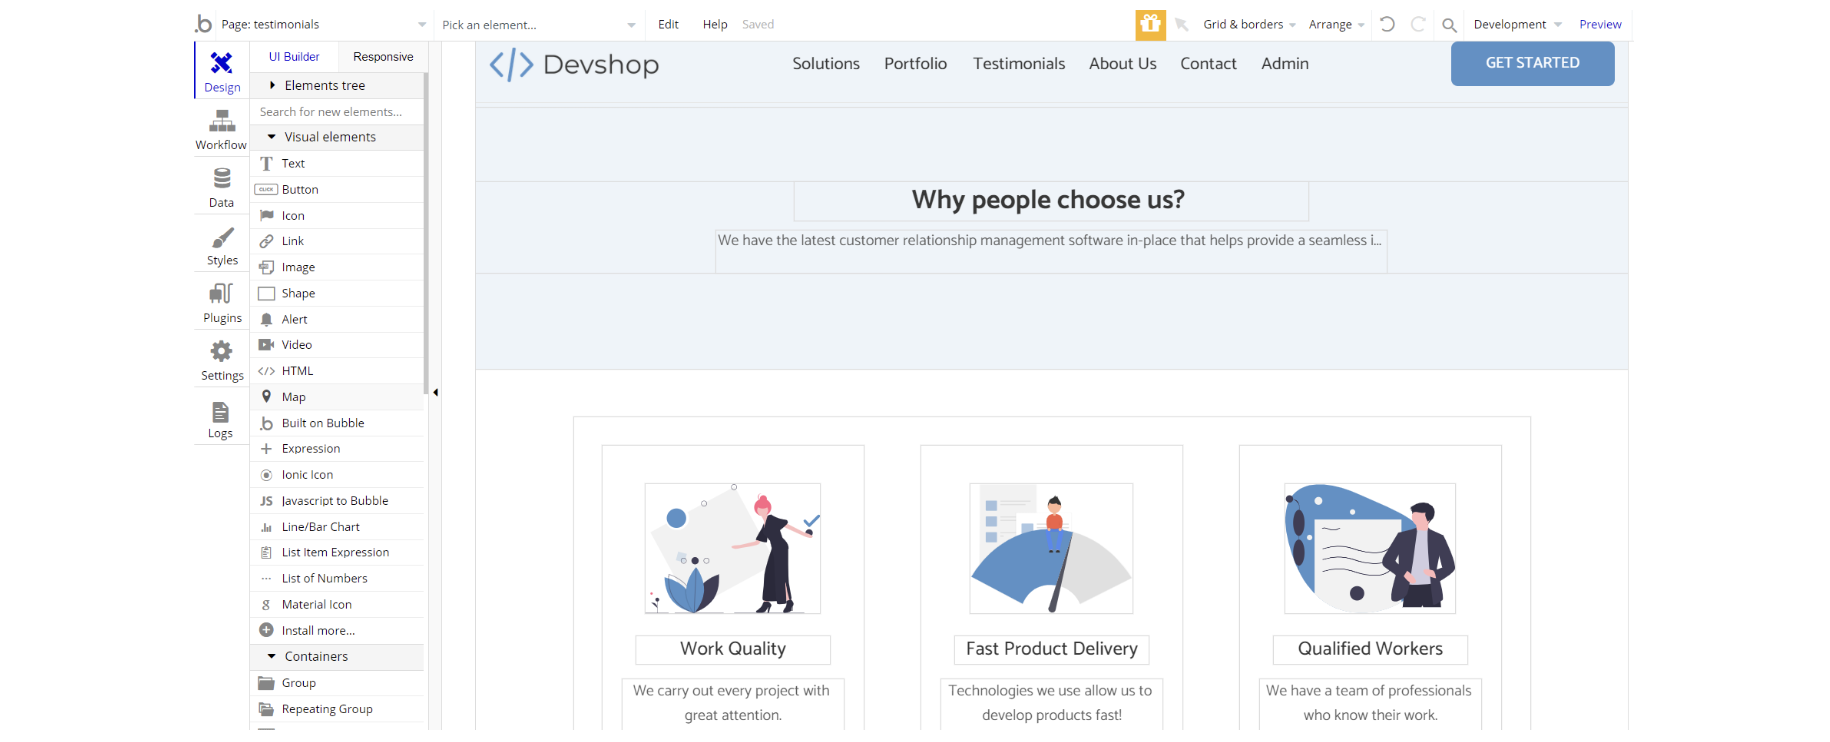Image resolution: width=1830 pixels, height=742 pixels.
Task: Open Settings gear in sidebar
Action: click(x=221, y=360)
